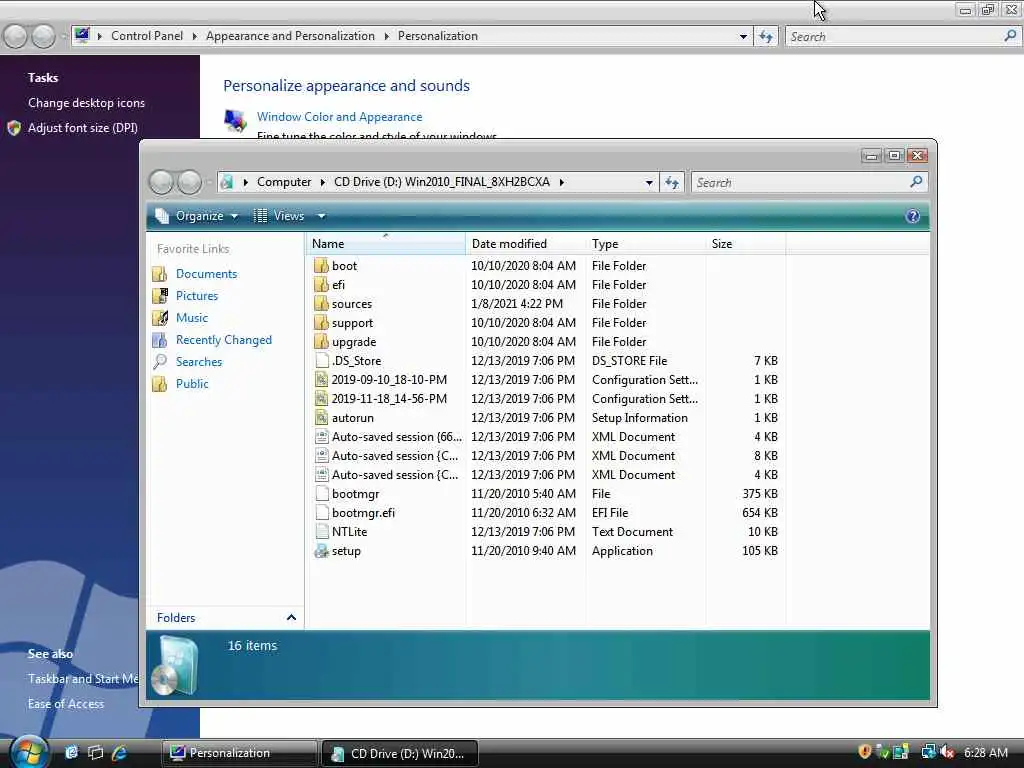Click Adjust font size (DPI) task

pos(82,128)
